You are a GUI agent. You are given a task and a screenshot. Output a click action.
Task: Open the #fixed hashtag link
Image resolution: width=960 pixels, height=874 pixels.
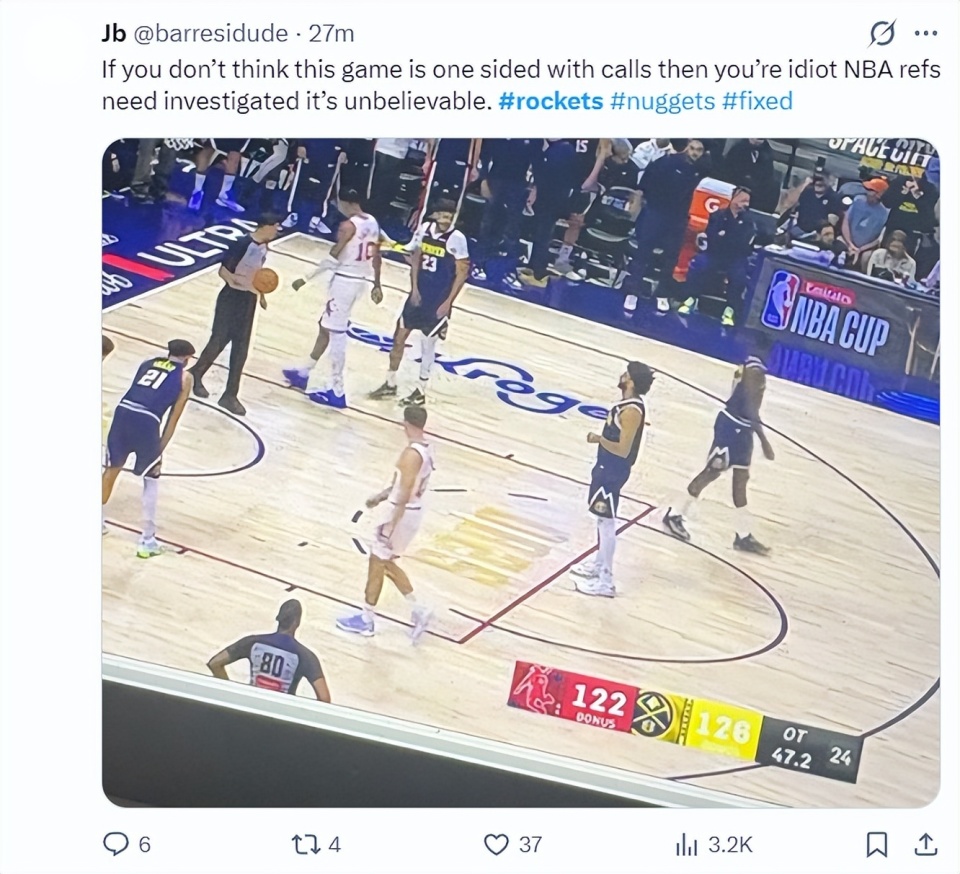click(x=757, y=100)
